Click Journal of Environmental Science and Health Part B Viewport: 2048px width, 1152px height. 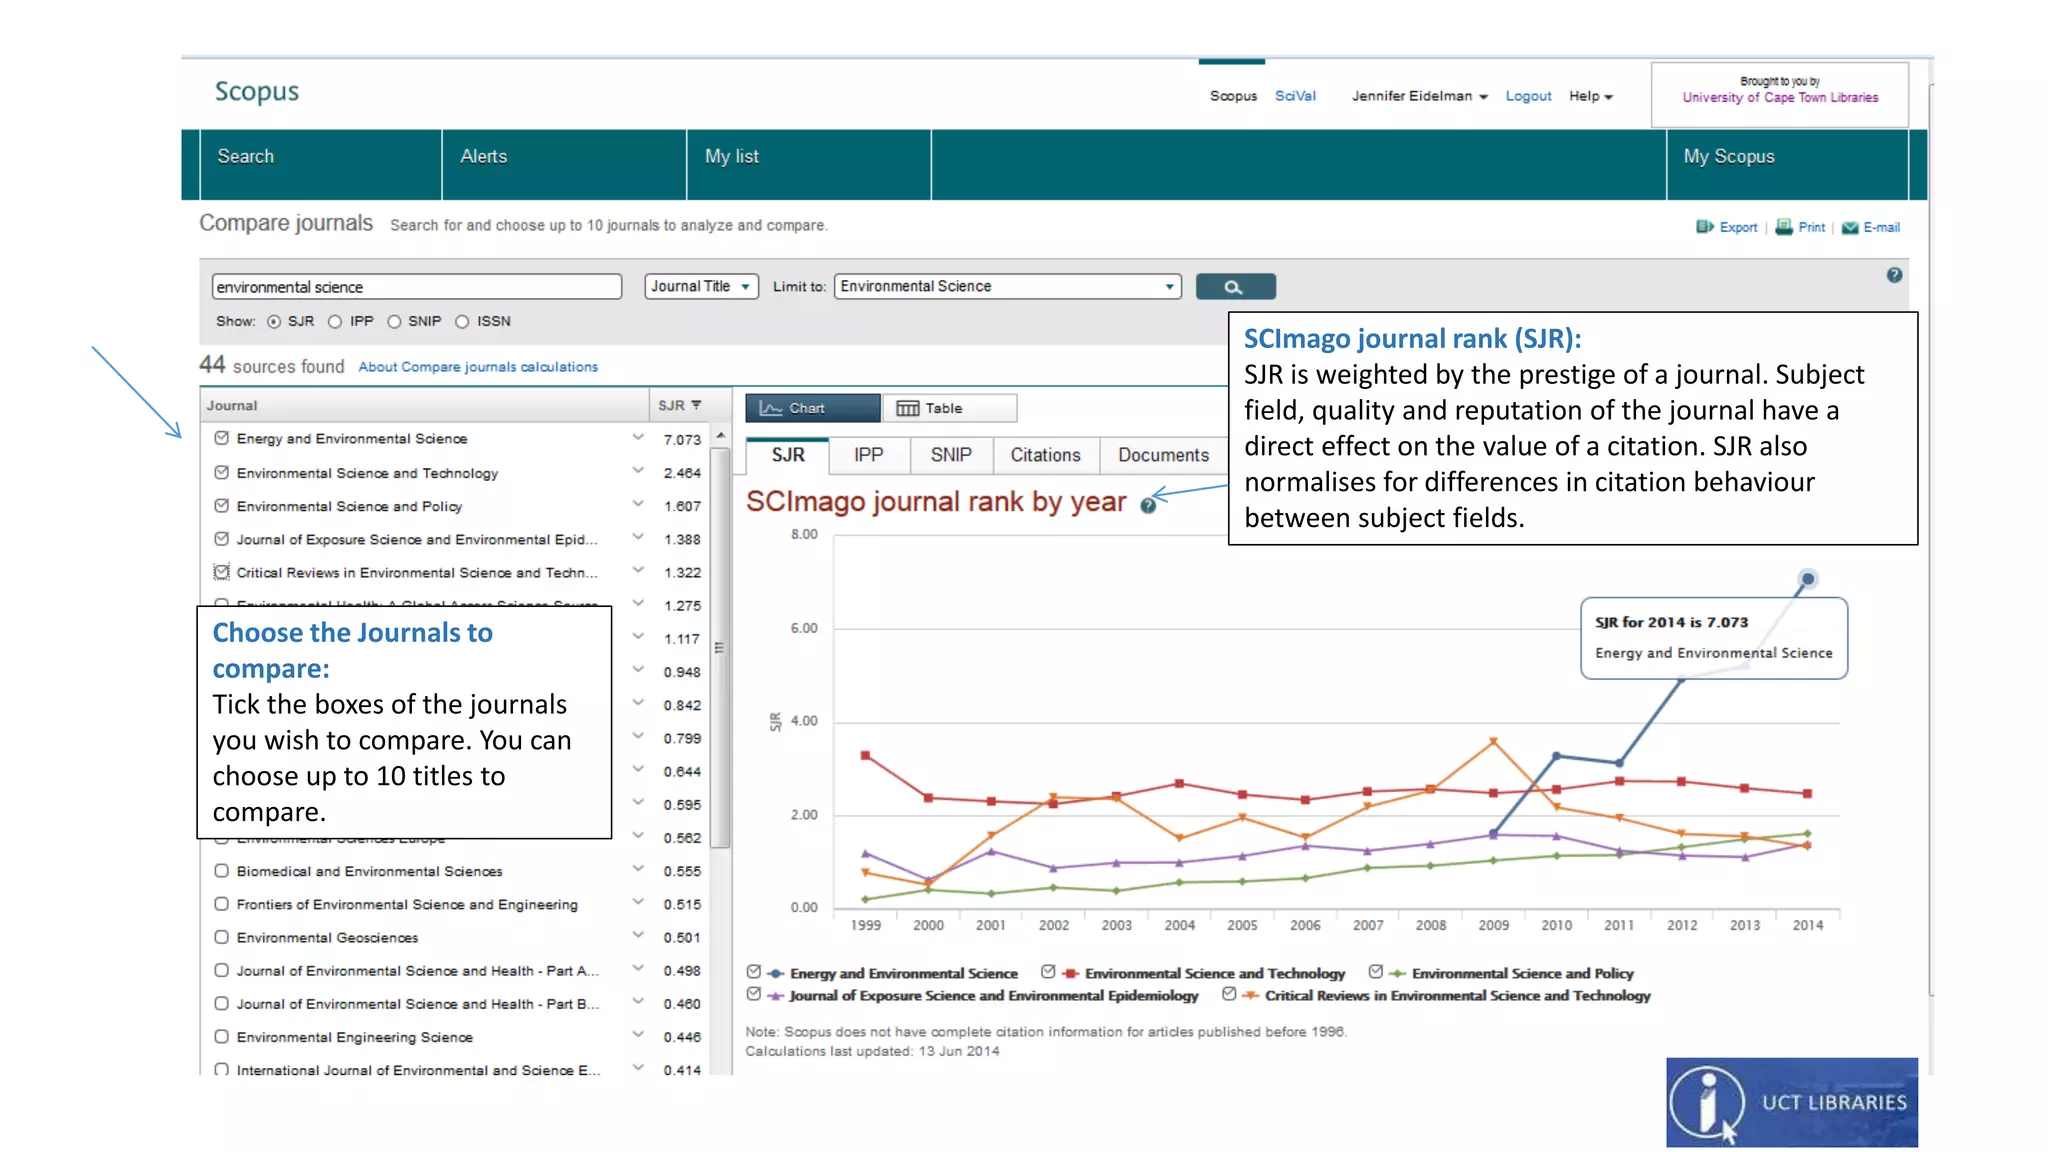coord(418,1004)
